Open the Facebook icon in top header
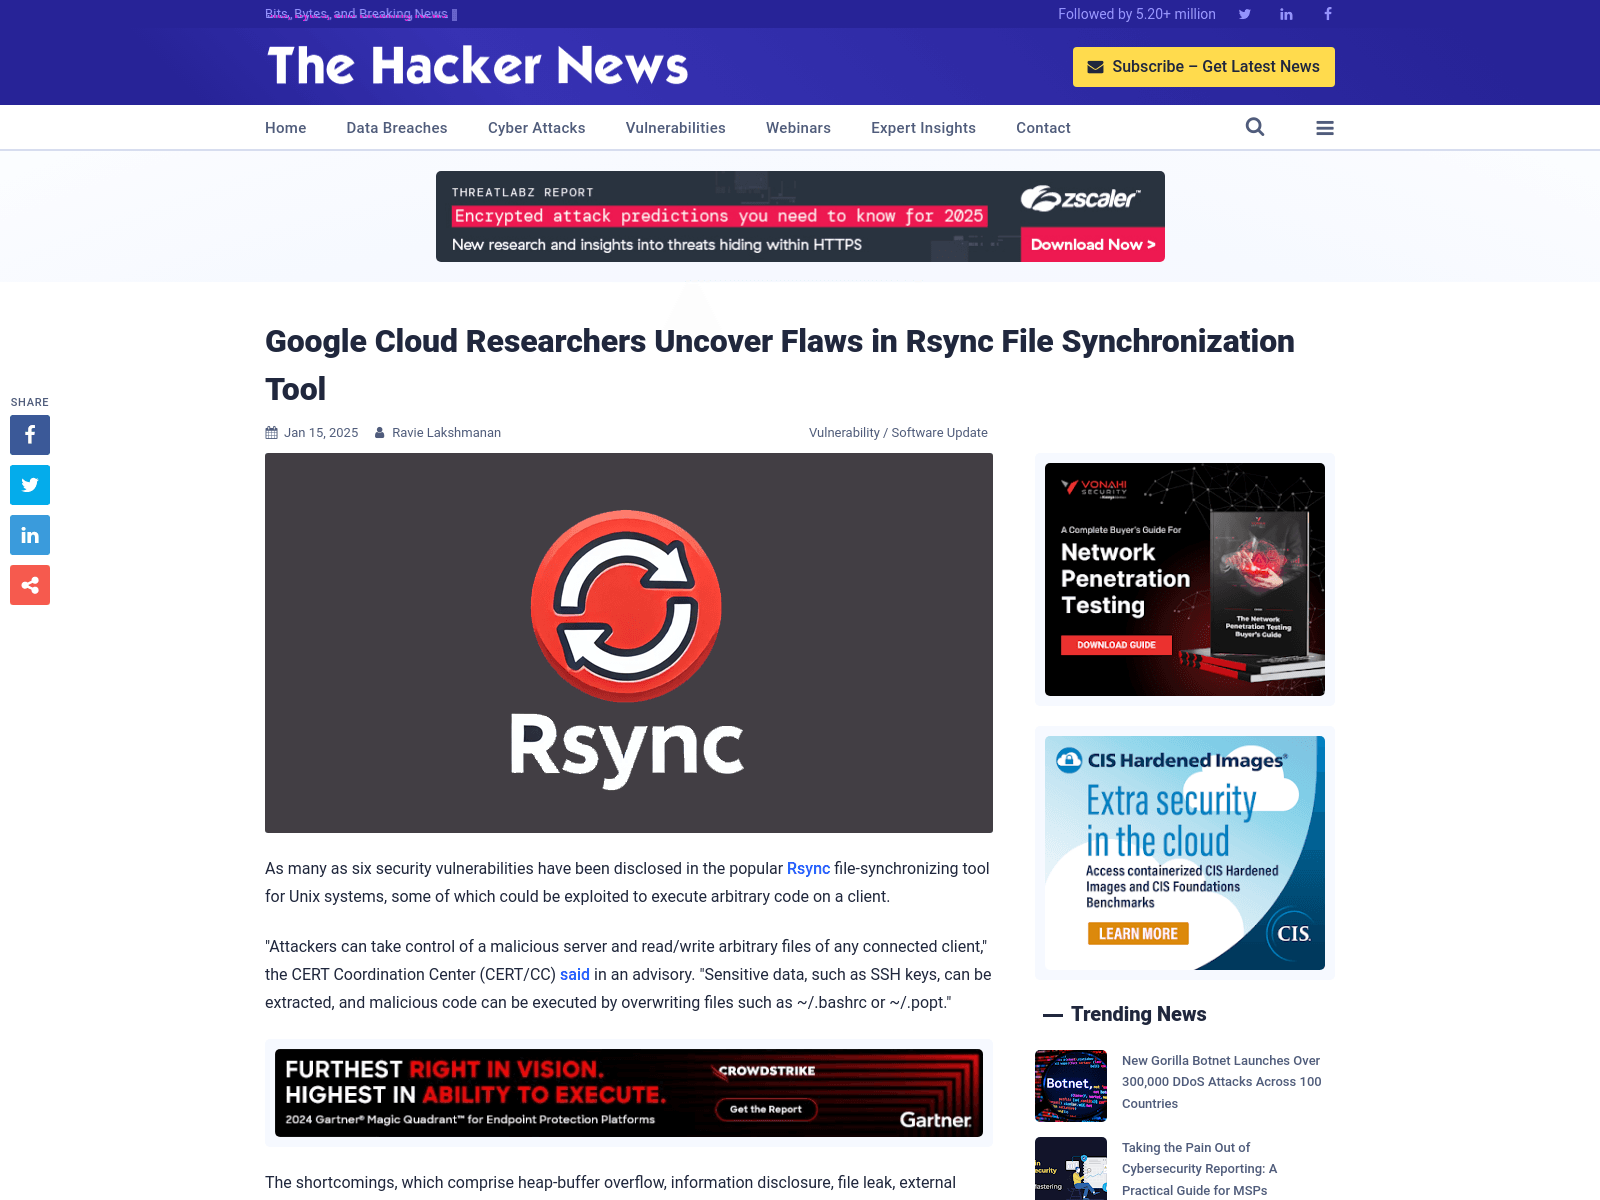This screenshot has height=1200, width=1600. [x=1328, y=14]
